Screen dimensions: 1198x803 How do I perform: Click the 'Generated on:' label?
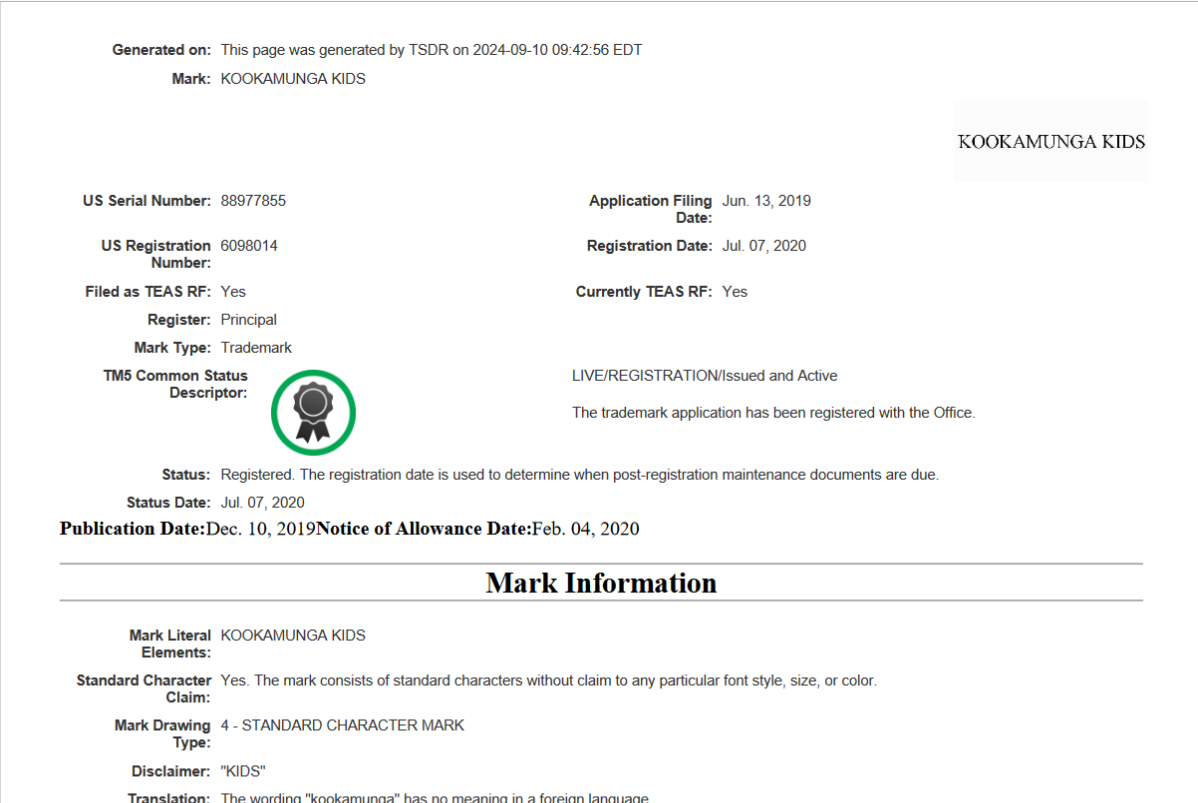pyautogui.click(x=161, y=50)
